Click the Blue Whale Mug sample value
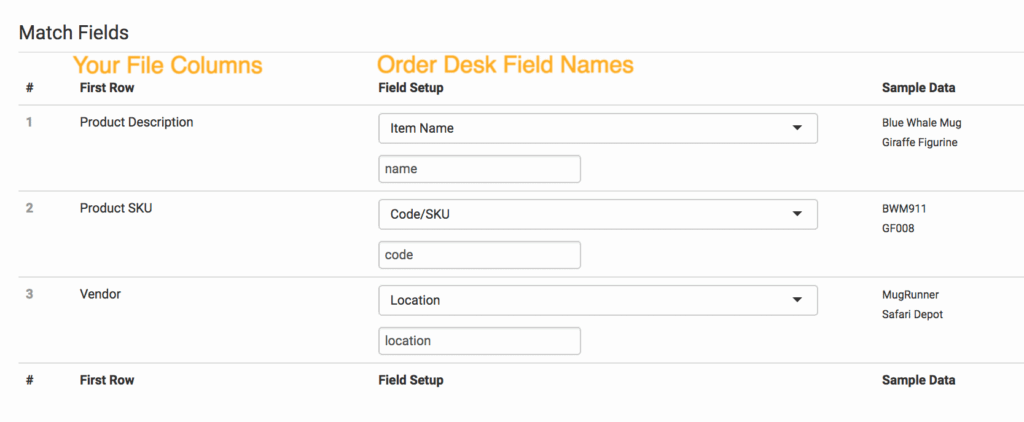Image resolution: width=1024 pixels, height=422 pixels. [921, 123]
